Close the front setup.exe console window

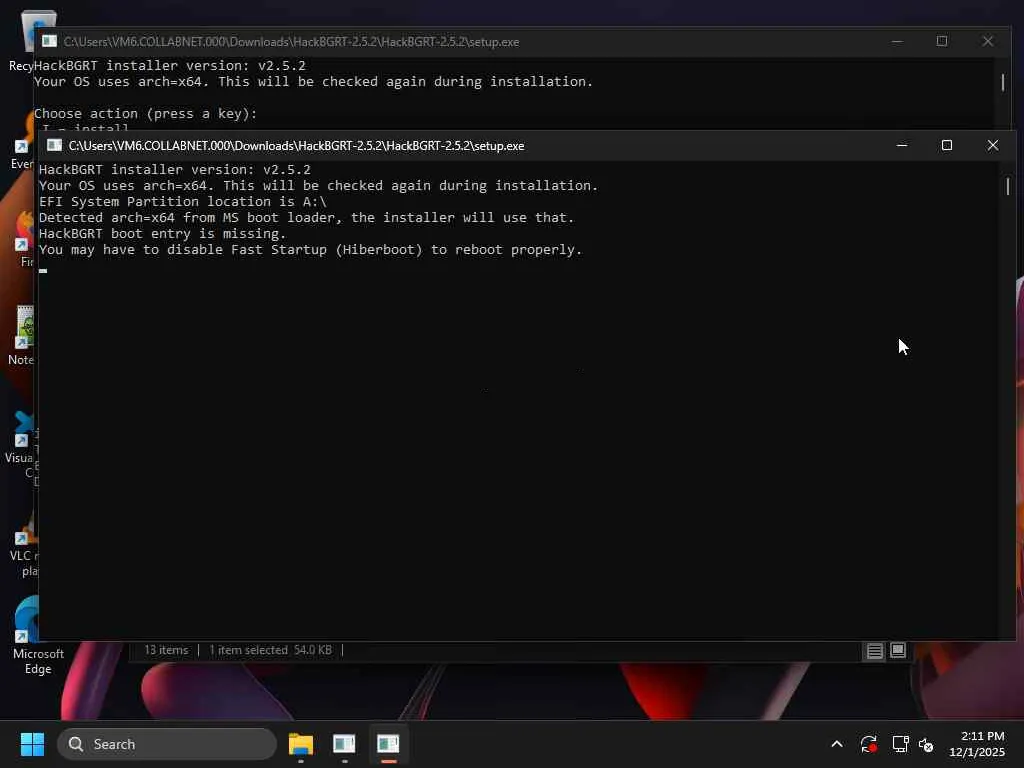click(x=993, y=145)
